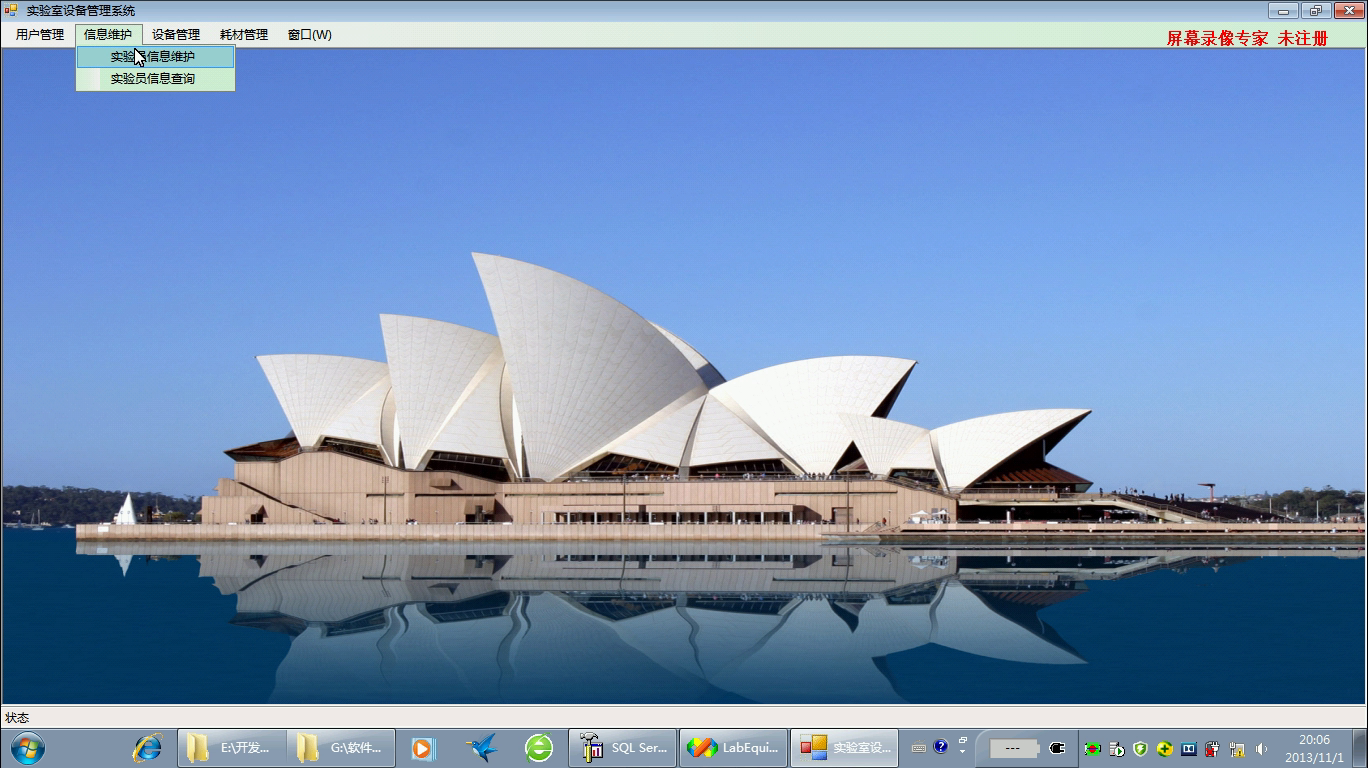Open the orange media player taskbar icon
This screenshot has height=768, width=1368.
click(x=422, y=747)
